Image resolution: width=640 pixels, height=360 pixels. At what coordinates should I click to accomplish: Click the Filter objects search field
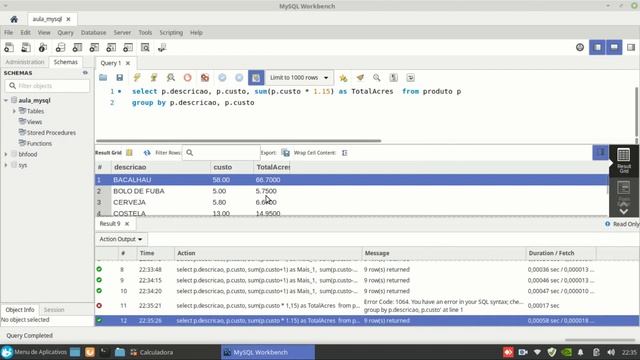[47, 86]
